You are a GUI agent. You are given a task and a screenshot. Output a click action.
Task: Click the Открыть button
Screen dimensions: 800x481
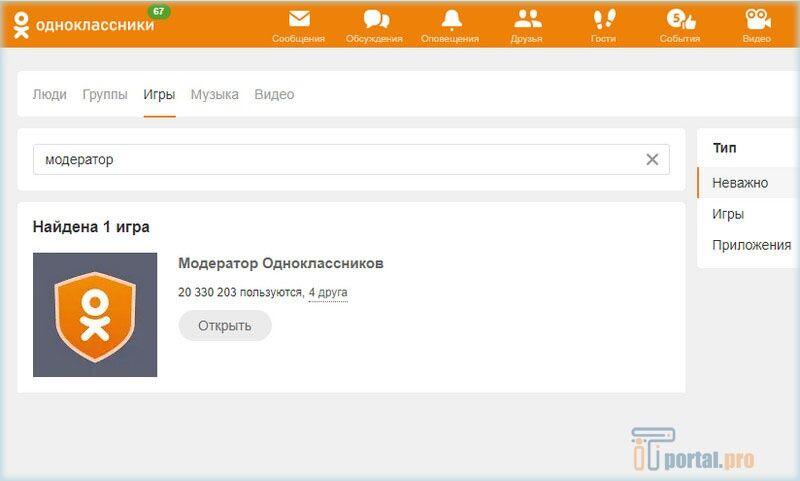tap(224, 325)
